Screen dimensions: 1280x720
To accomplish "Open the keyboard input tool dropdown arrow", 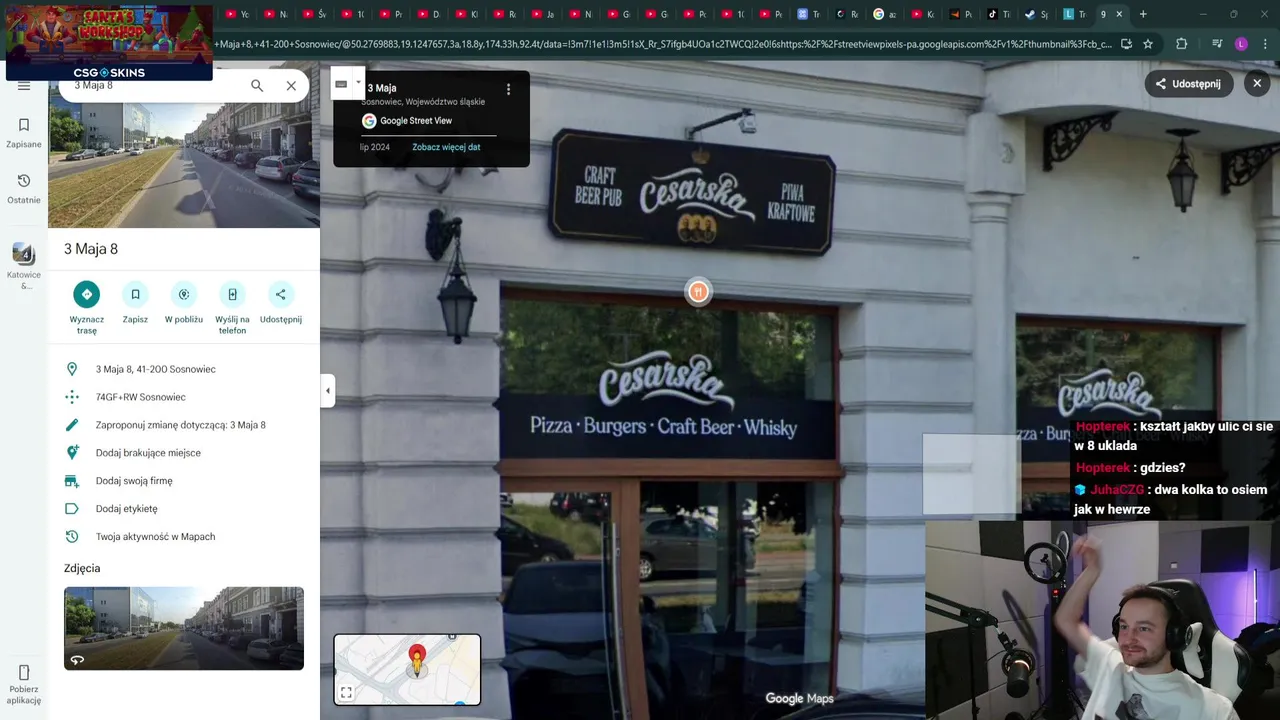I will (358, 83).
